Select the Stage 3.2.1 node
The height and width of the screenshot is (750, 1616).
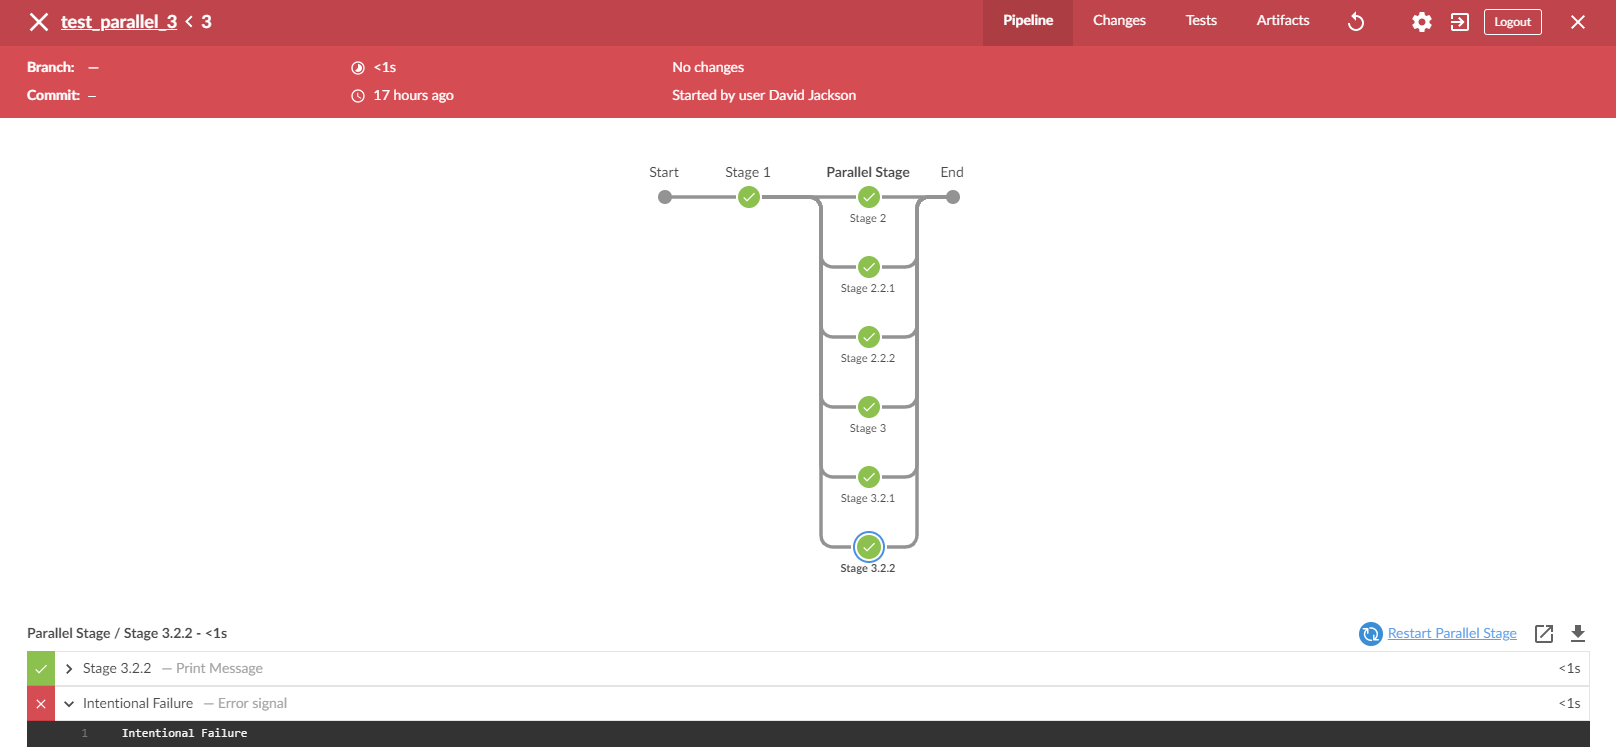[x=869, y=477]
